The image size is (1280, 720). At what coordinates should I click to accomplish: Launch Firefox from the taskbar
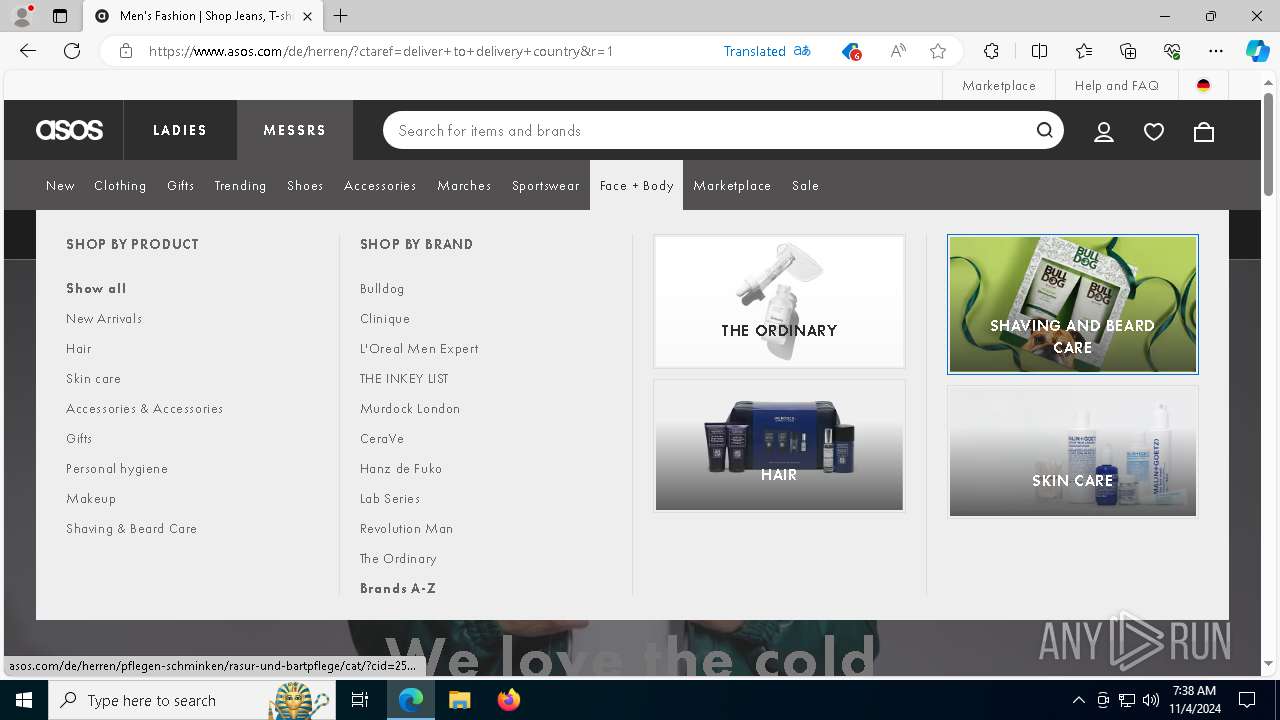point(509,700)
